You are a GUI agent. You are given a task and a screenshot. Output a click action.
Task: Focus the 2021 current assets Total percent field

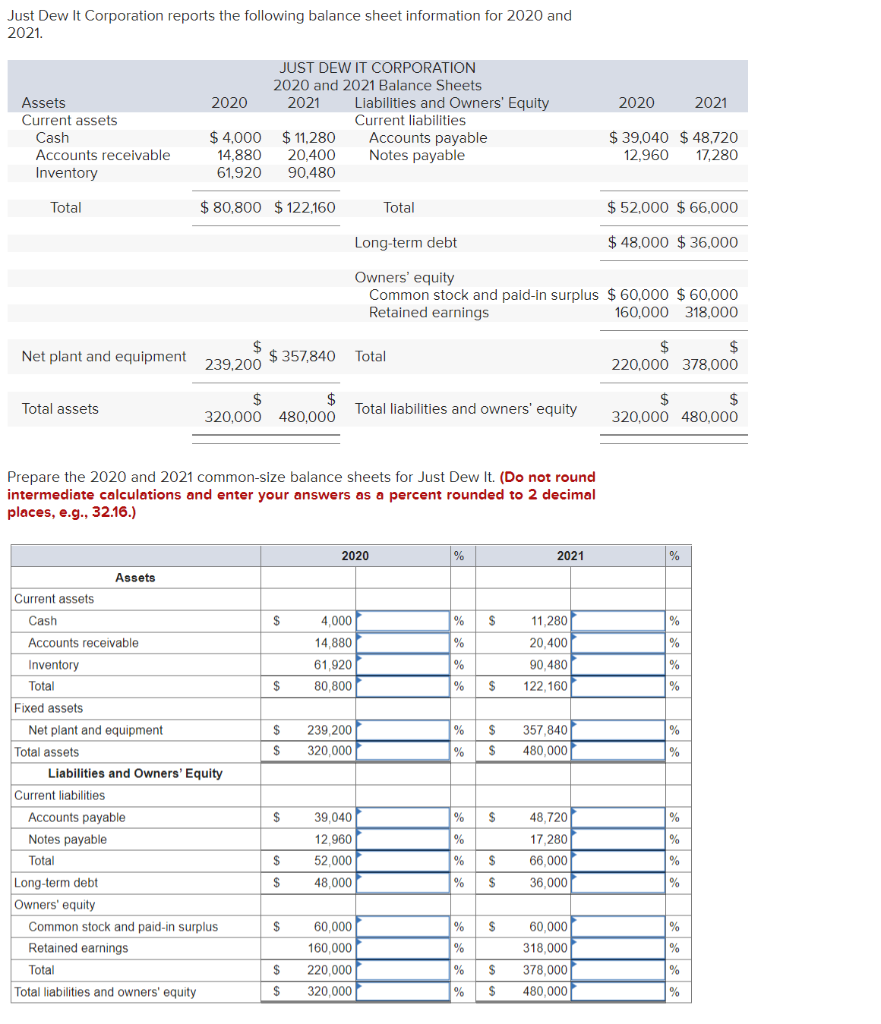point(618,686)
